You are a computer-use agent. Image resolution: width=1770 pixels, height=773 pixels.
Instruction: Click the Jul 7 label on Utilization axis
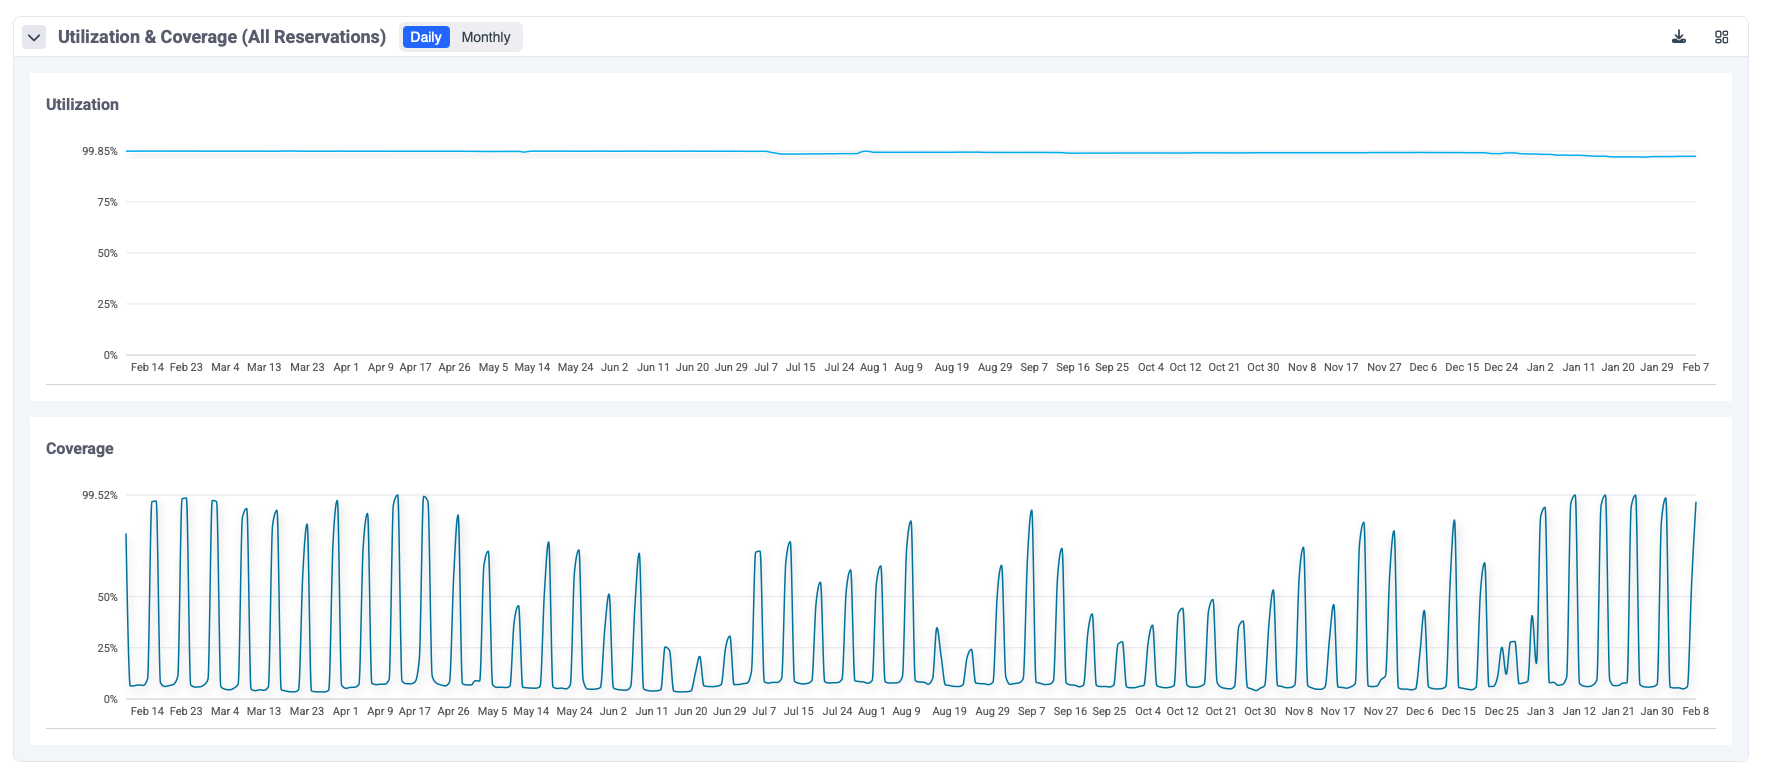pos(766,367)
